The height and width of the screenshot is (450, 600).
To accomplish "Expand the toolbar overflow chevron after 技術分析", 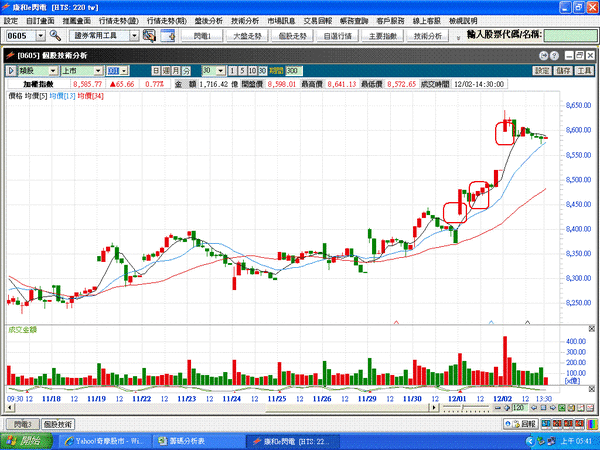I will point(458,38).
